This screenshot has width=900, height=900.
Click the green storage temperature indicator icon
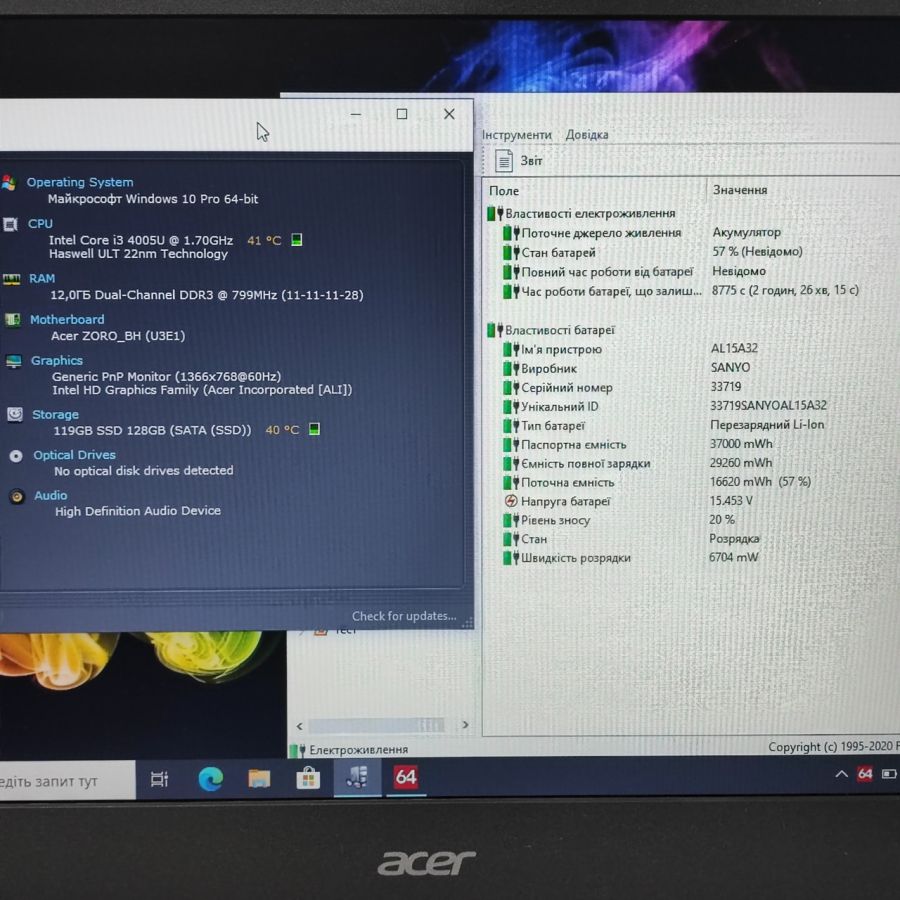coord(315,429)
